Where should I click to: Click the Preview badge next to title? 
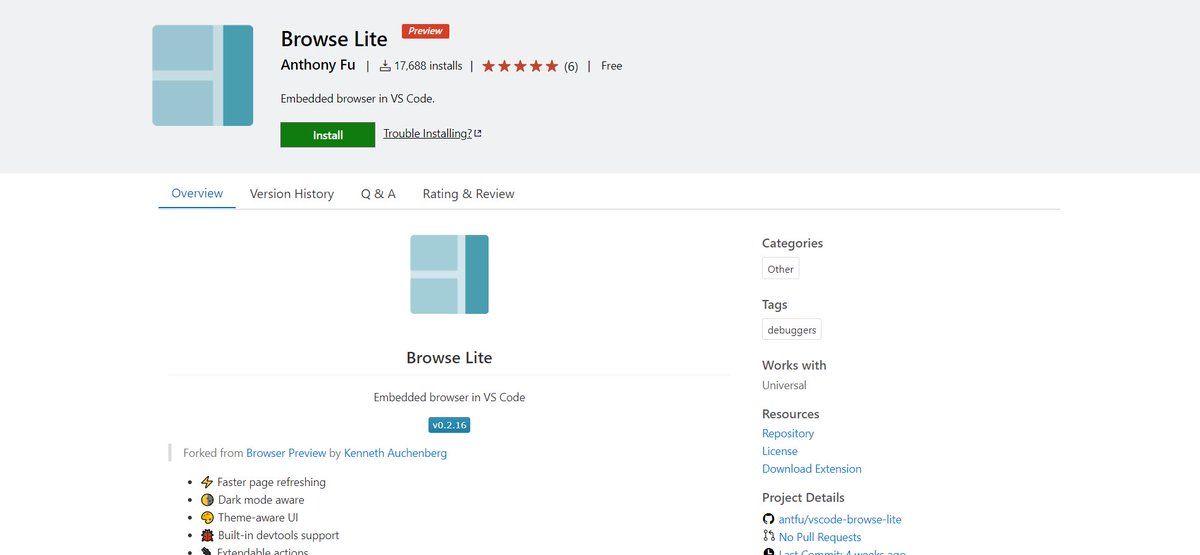click(425, 31)
